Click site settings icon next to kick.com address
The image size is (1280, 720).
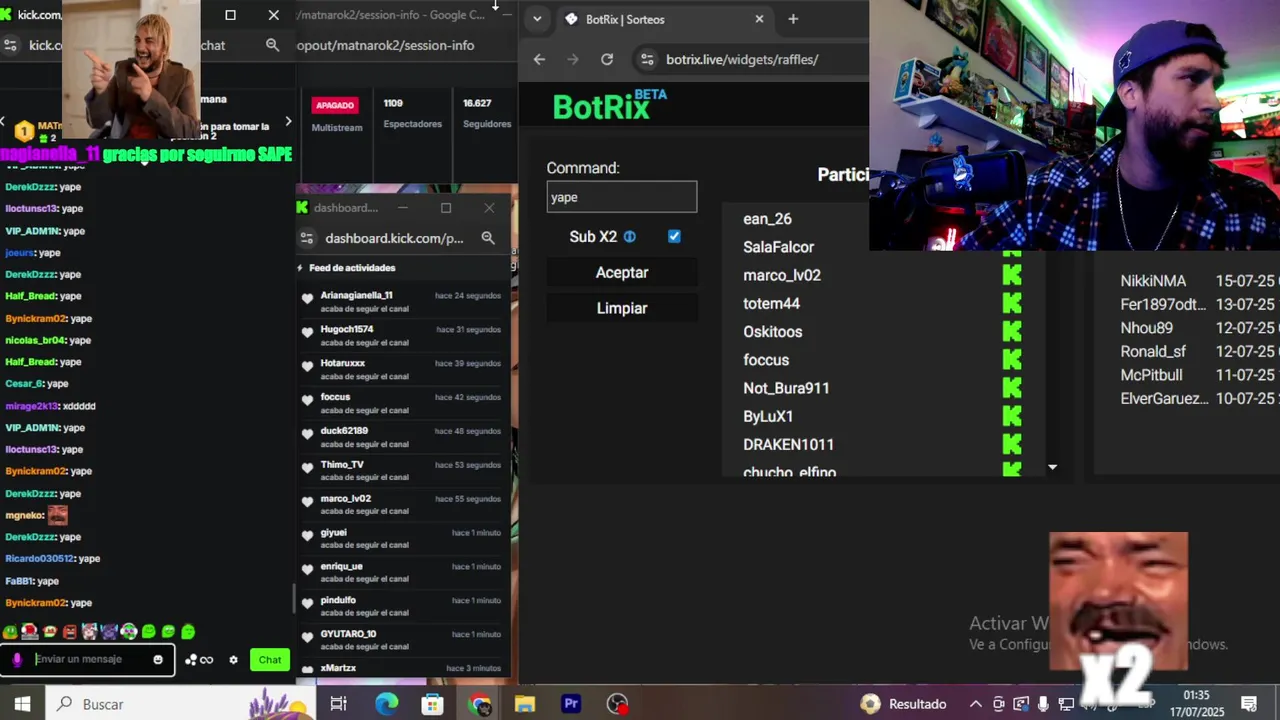click(x=11, y=45)
